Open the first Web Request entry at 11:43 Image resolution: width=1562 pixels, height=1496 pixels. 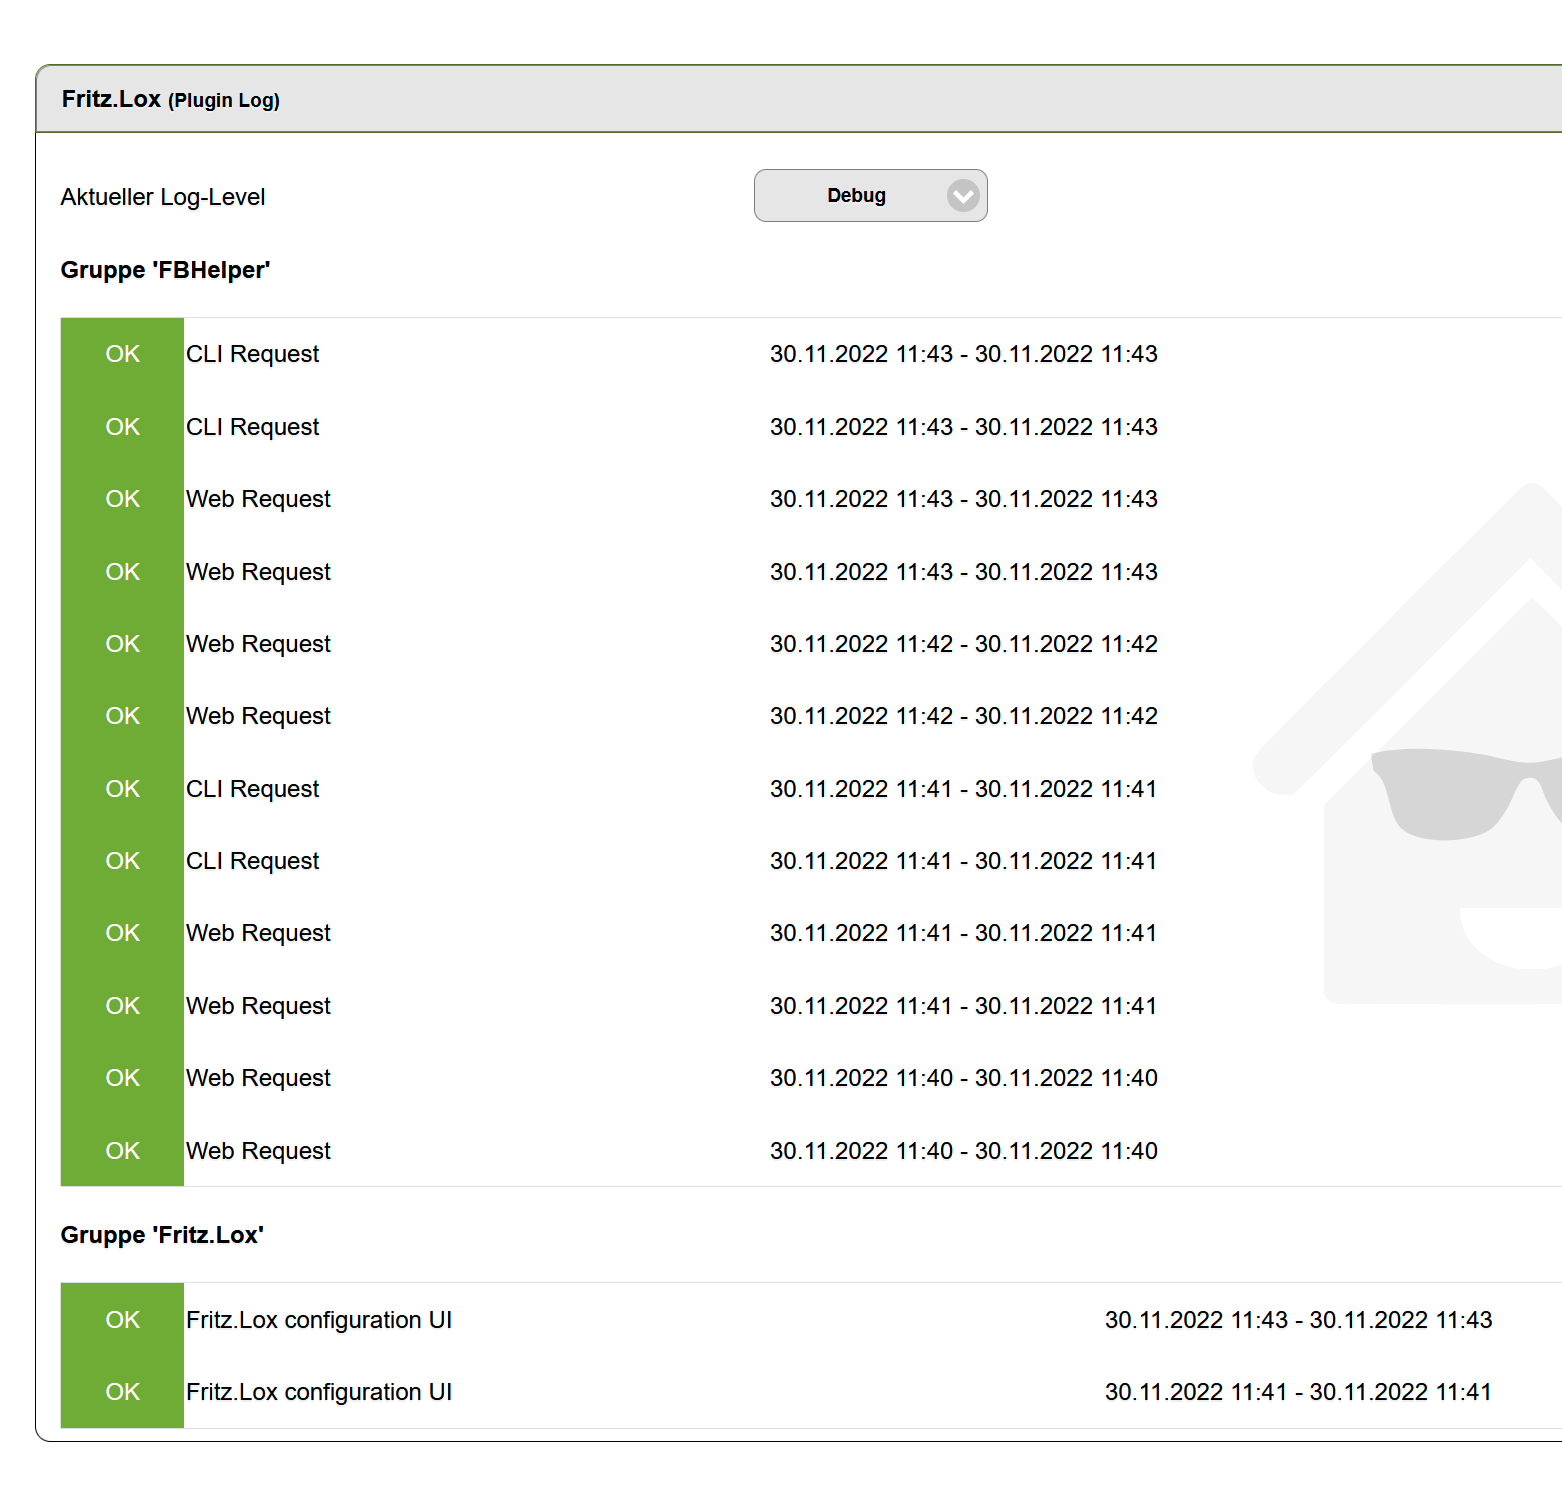[x=258, y=499]
